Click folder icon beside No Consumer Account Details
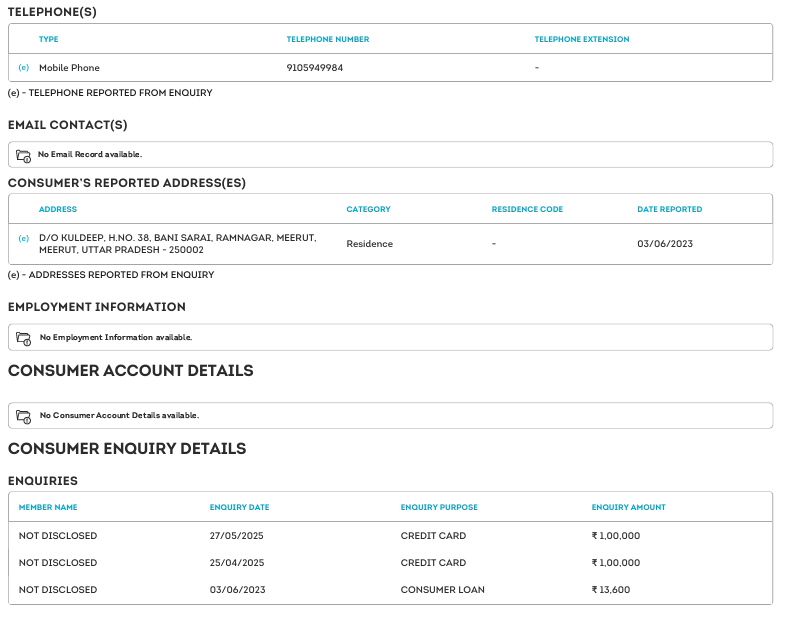 coord(24,416)
